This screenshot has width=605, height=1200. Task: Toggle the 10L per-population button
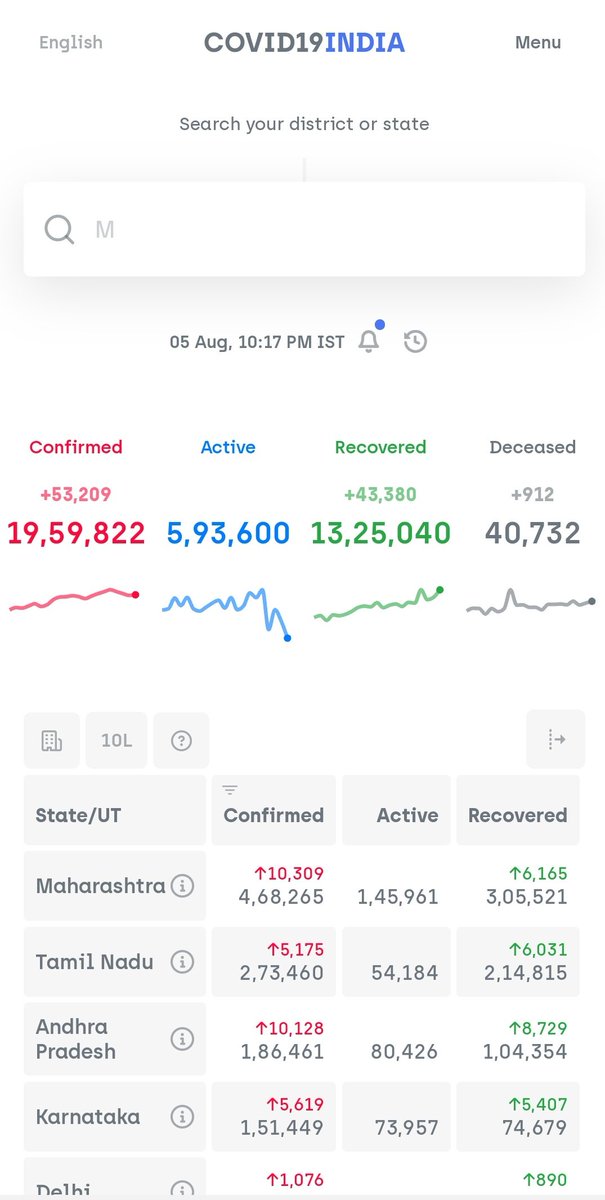116,740
